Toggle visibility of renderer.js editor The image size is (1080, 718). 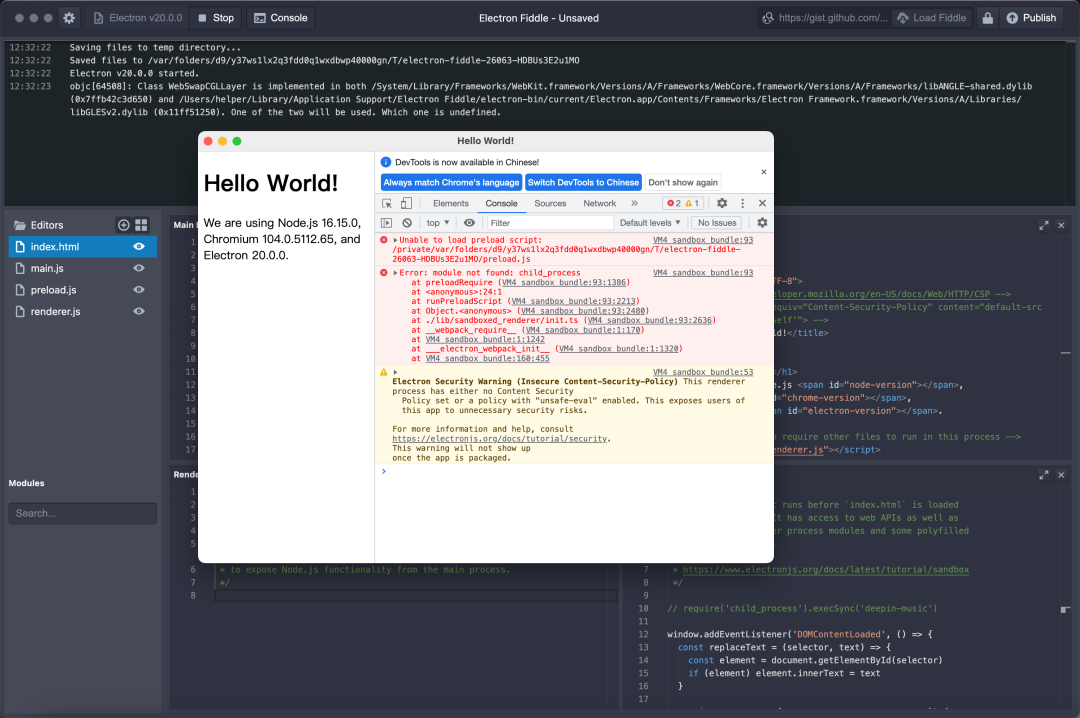(139, 311)
